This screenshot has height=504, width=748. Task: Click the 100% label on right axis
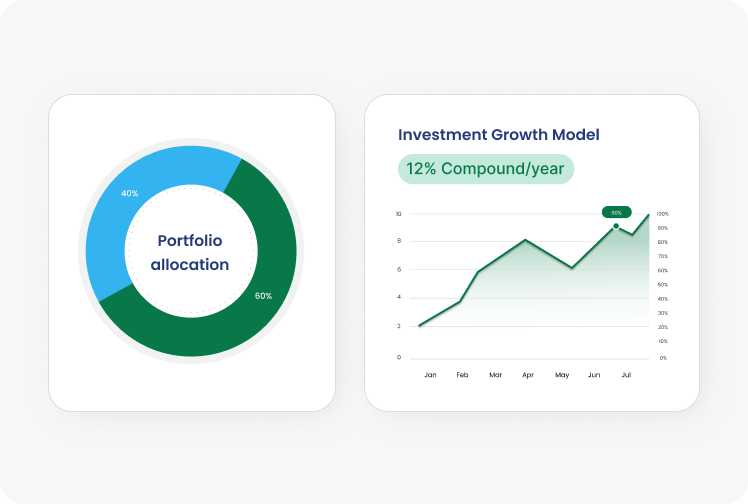(663, 214)
